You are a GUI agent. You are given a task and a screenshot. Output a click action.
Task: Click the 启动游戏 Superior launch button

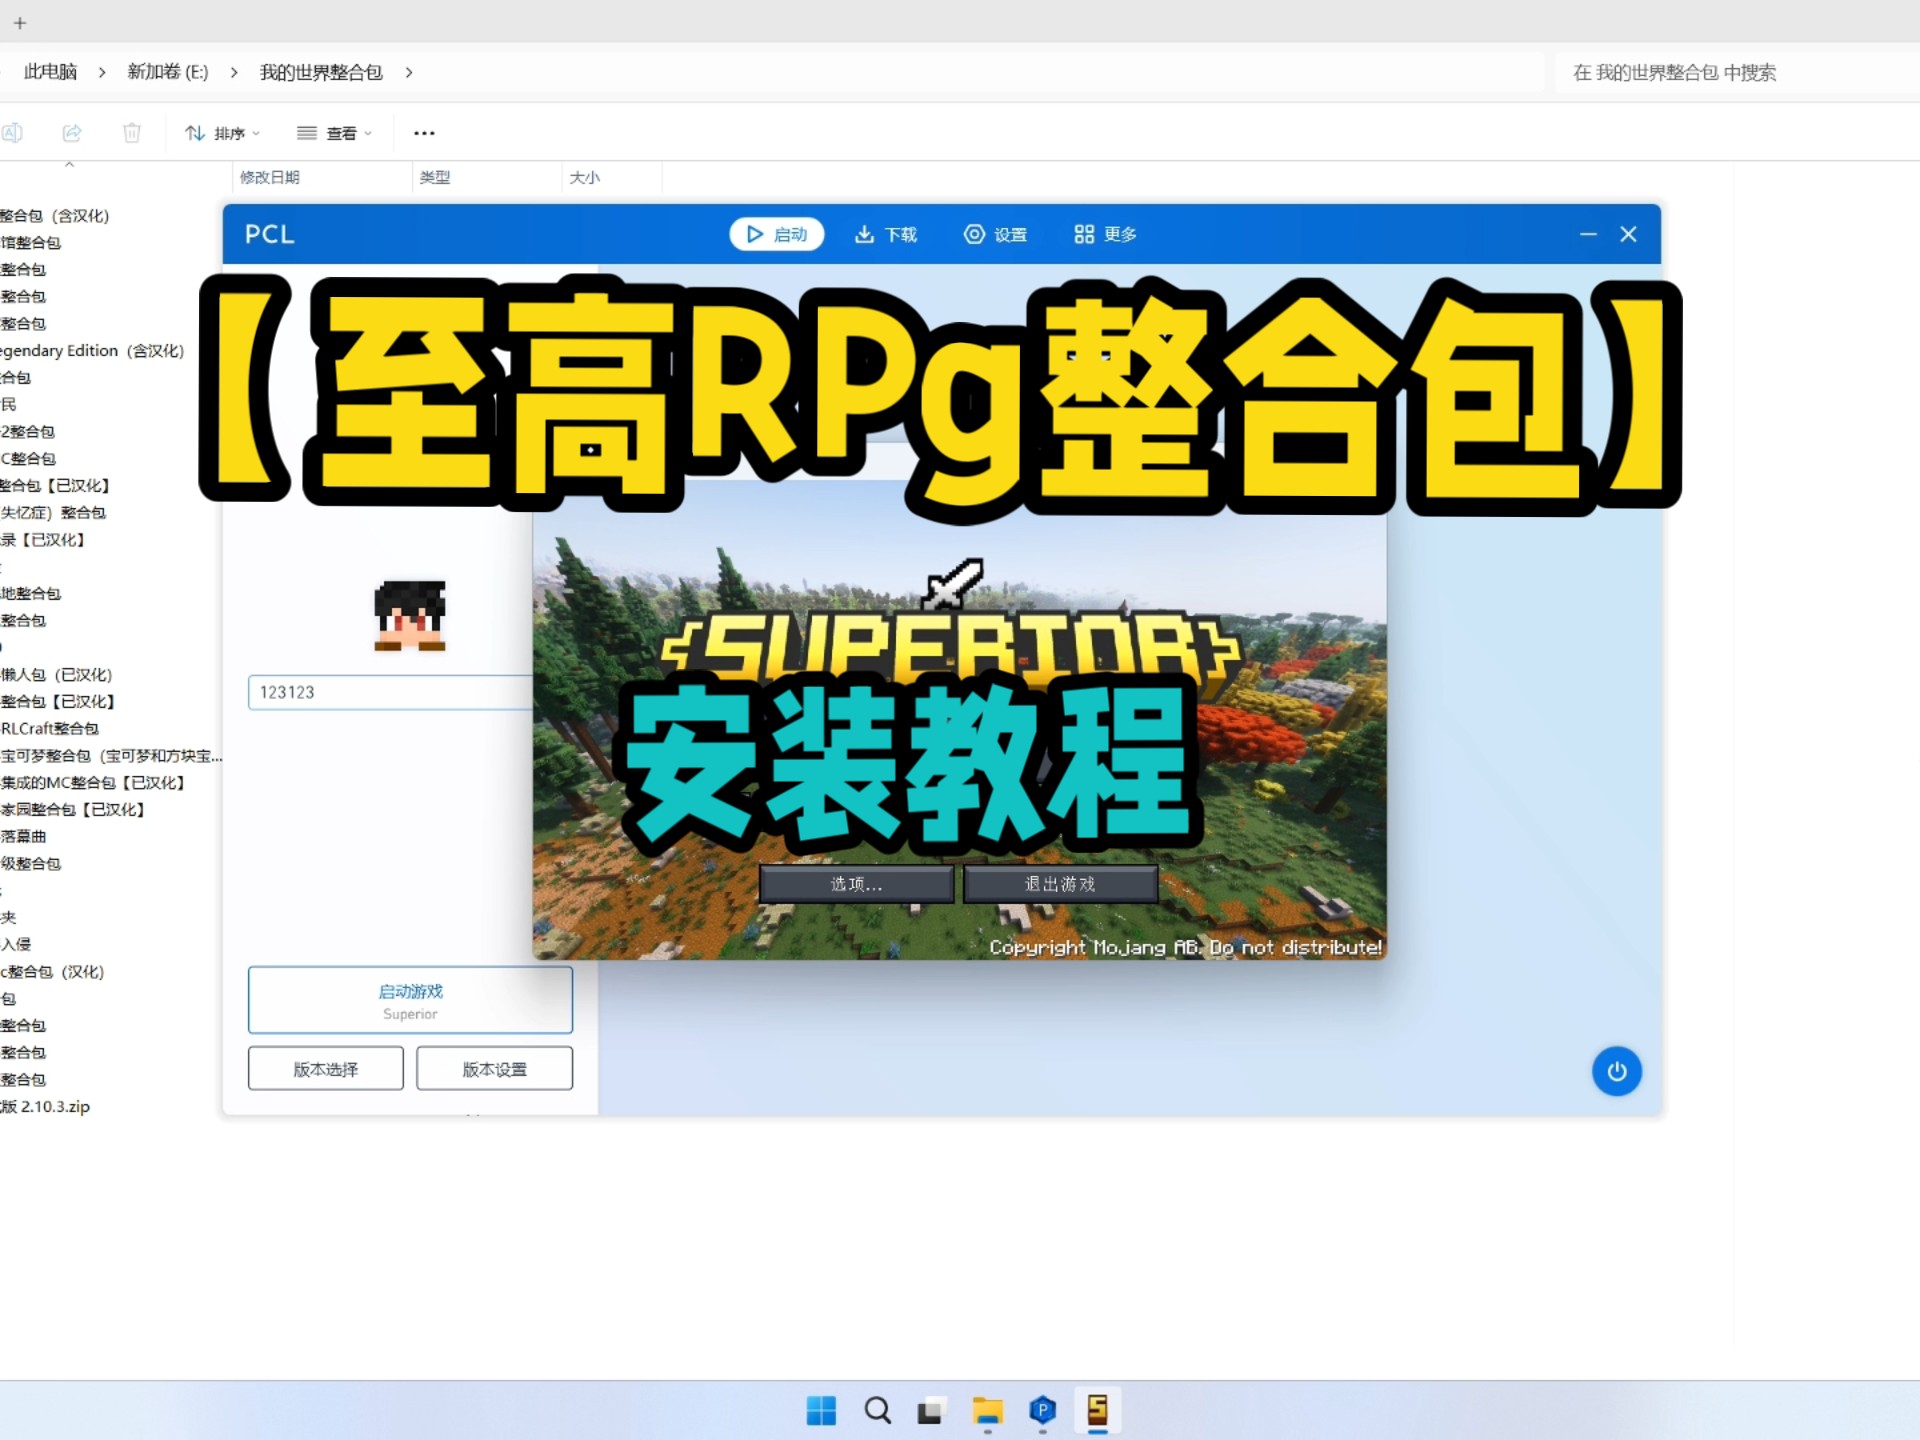pyautogui.click(x=410, y=1000)
